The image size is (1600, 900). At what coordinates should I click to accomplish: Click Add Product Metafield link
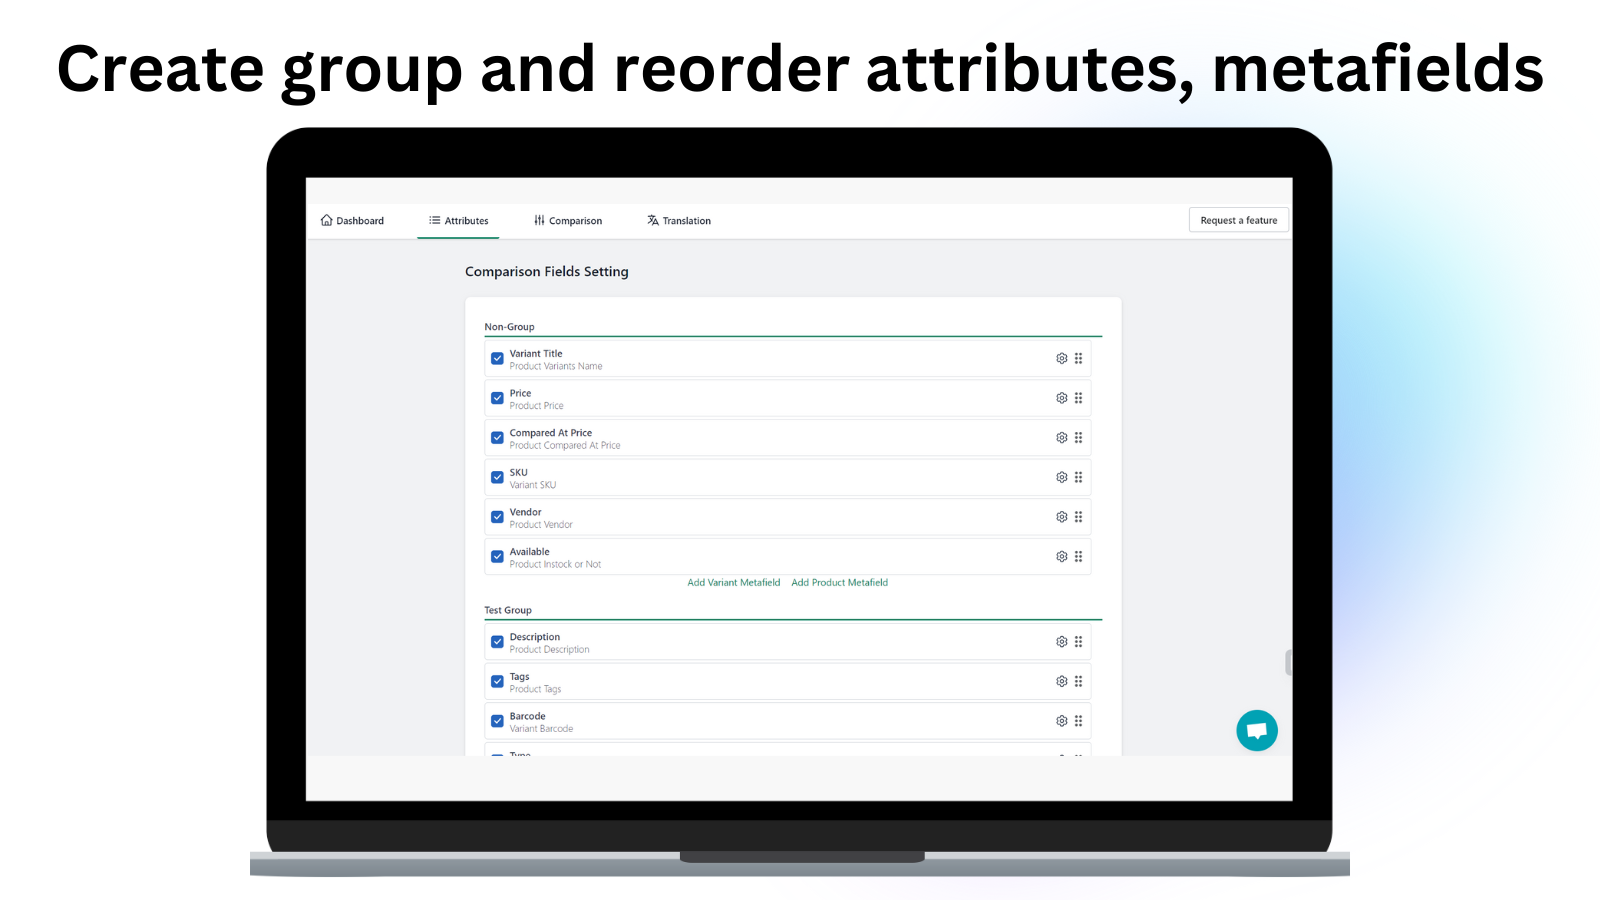[839, 582]
